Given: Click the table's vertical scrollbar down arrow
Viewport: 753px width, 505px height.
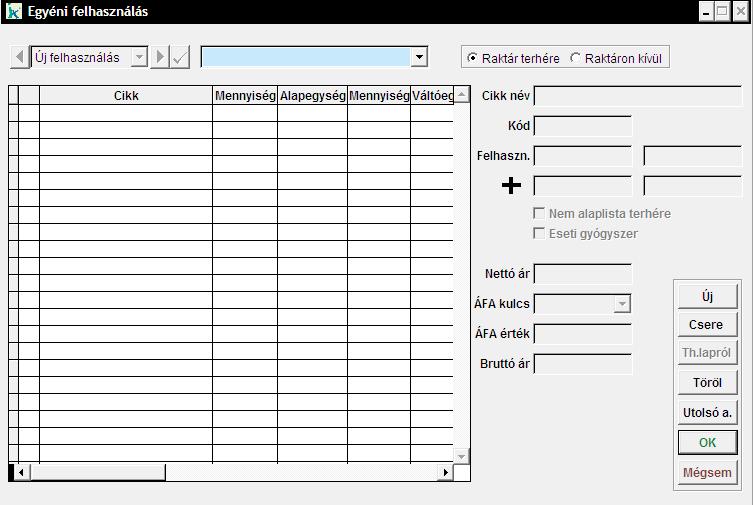Looking at the screenshot, I should (x=461, y=456).
